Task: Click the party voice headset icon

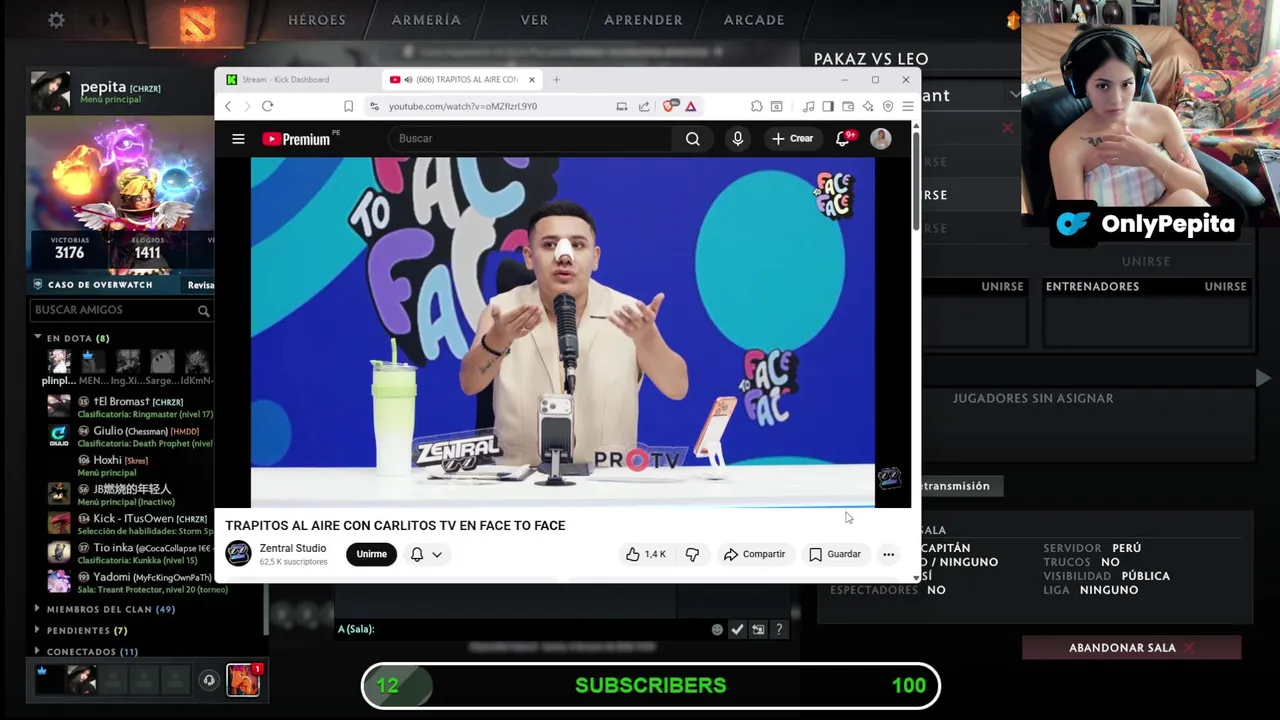Action: point(209,680)
